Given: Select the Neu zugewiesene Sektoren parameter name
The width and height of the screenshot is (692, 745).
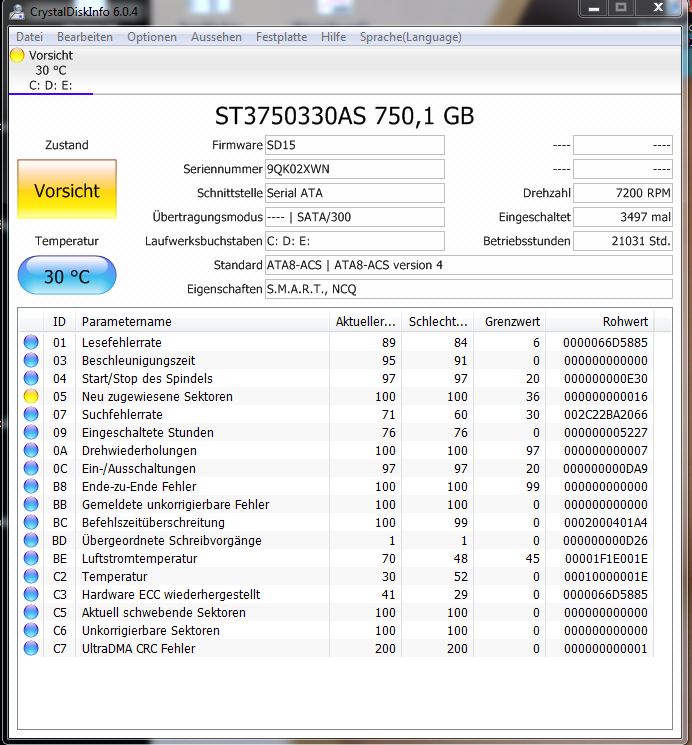Looking at the screenshot, I should point(157,396).
